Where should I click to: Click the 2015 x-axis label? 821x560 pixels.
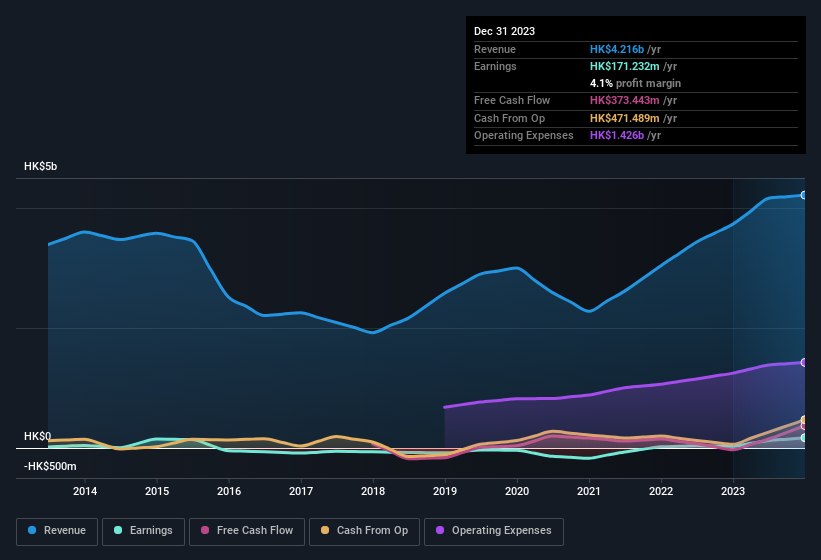pyautogui.click(x=157, y=491)
